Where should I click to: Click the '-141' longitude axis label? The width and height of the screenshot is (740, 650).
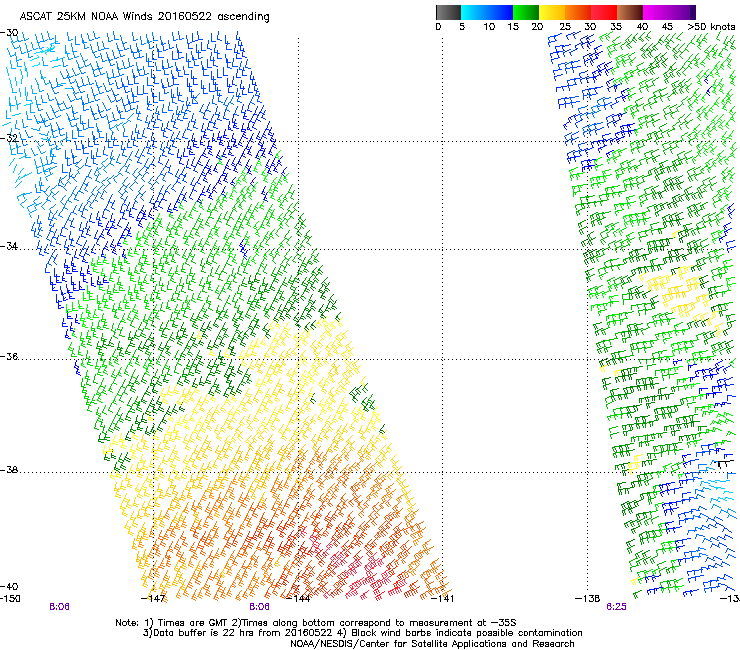[x=443, y=598]
